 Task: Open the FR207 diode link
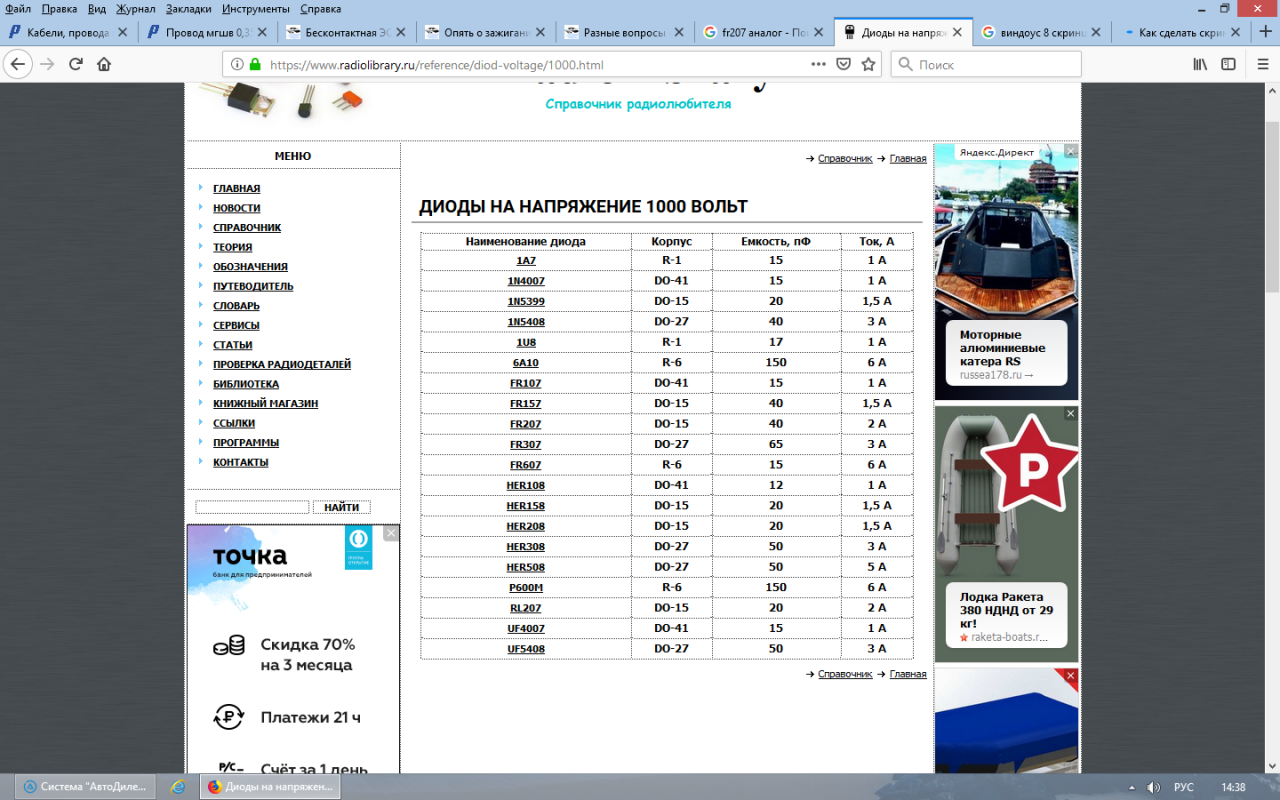[x=525, y=424]
